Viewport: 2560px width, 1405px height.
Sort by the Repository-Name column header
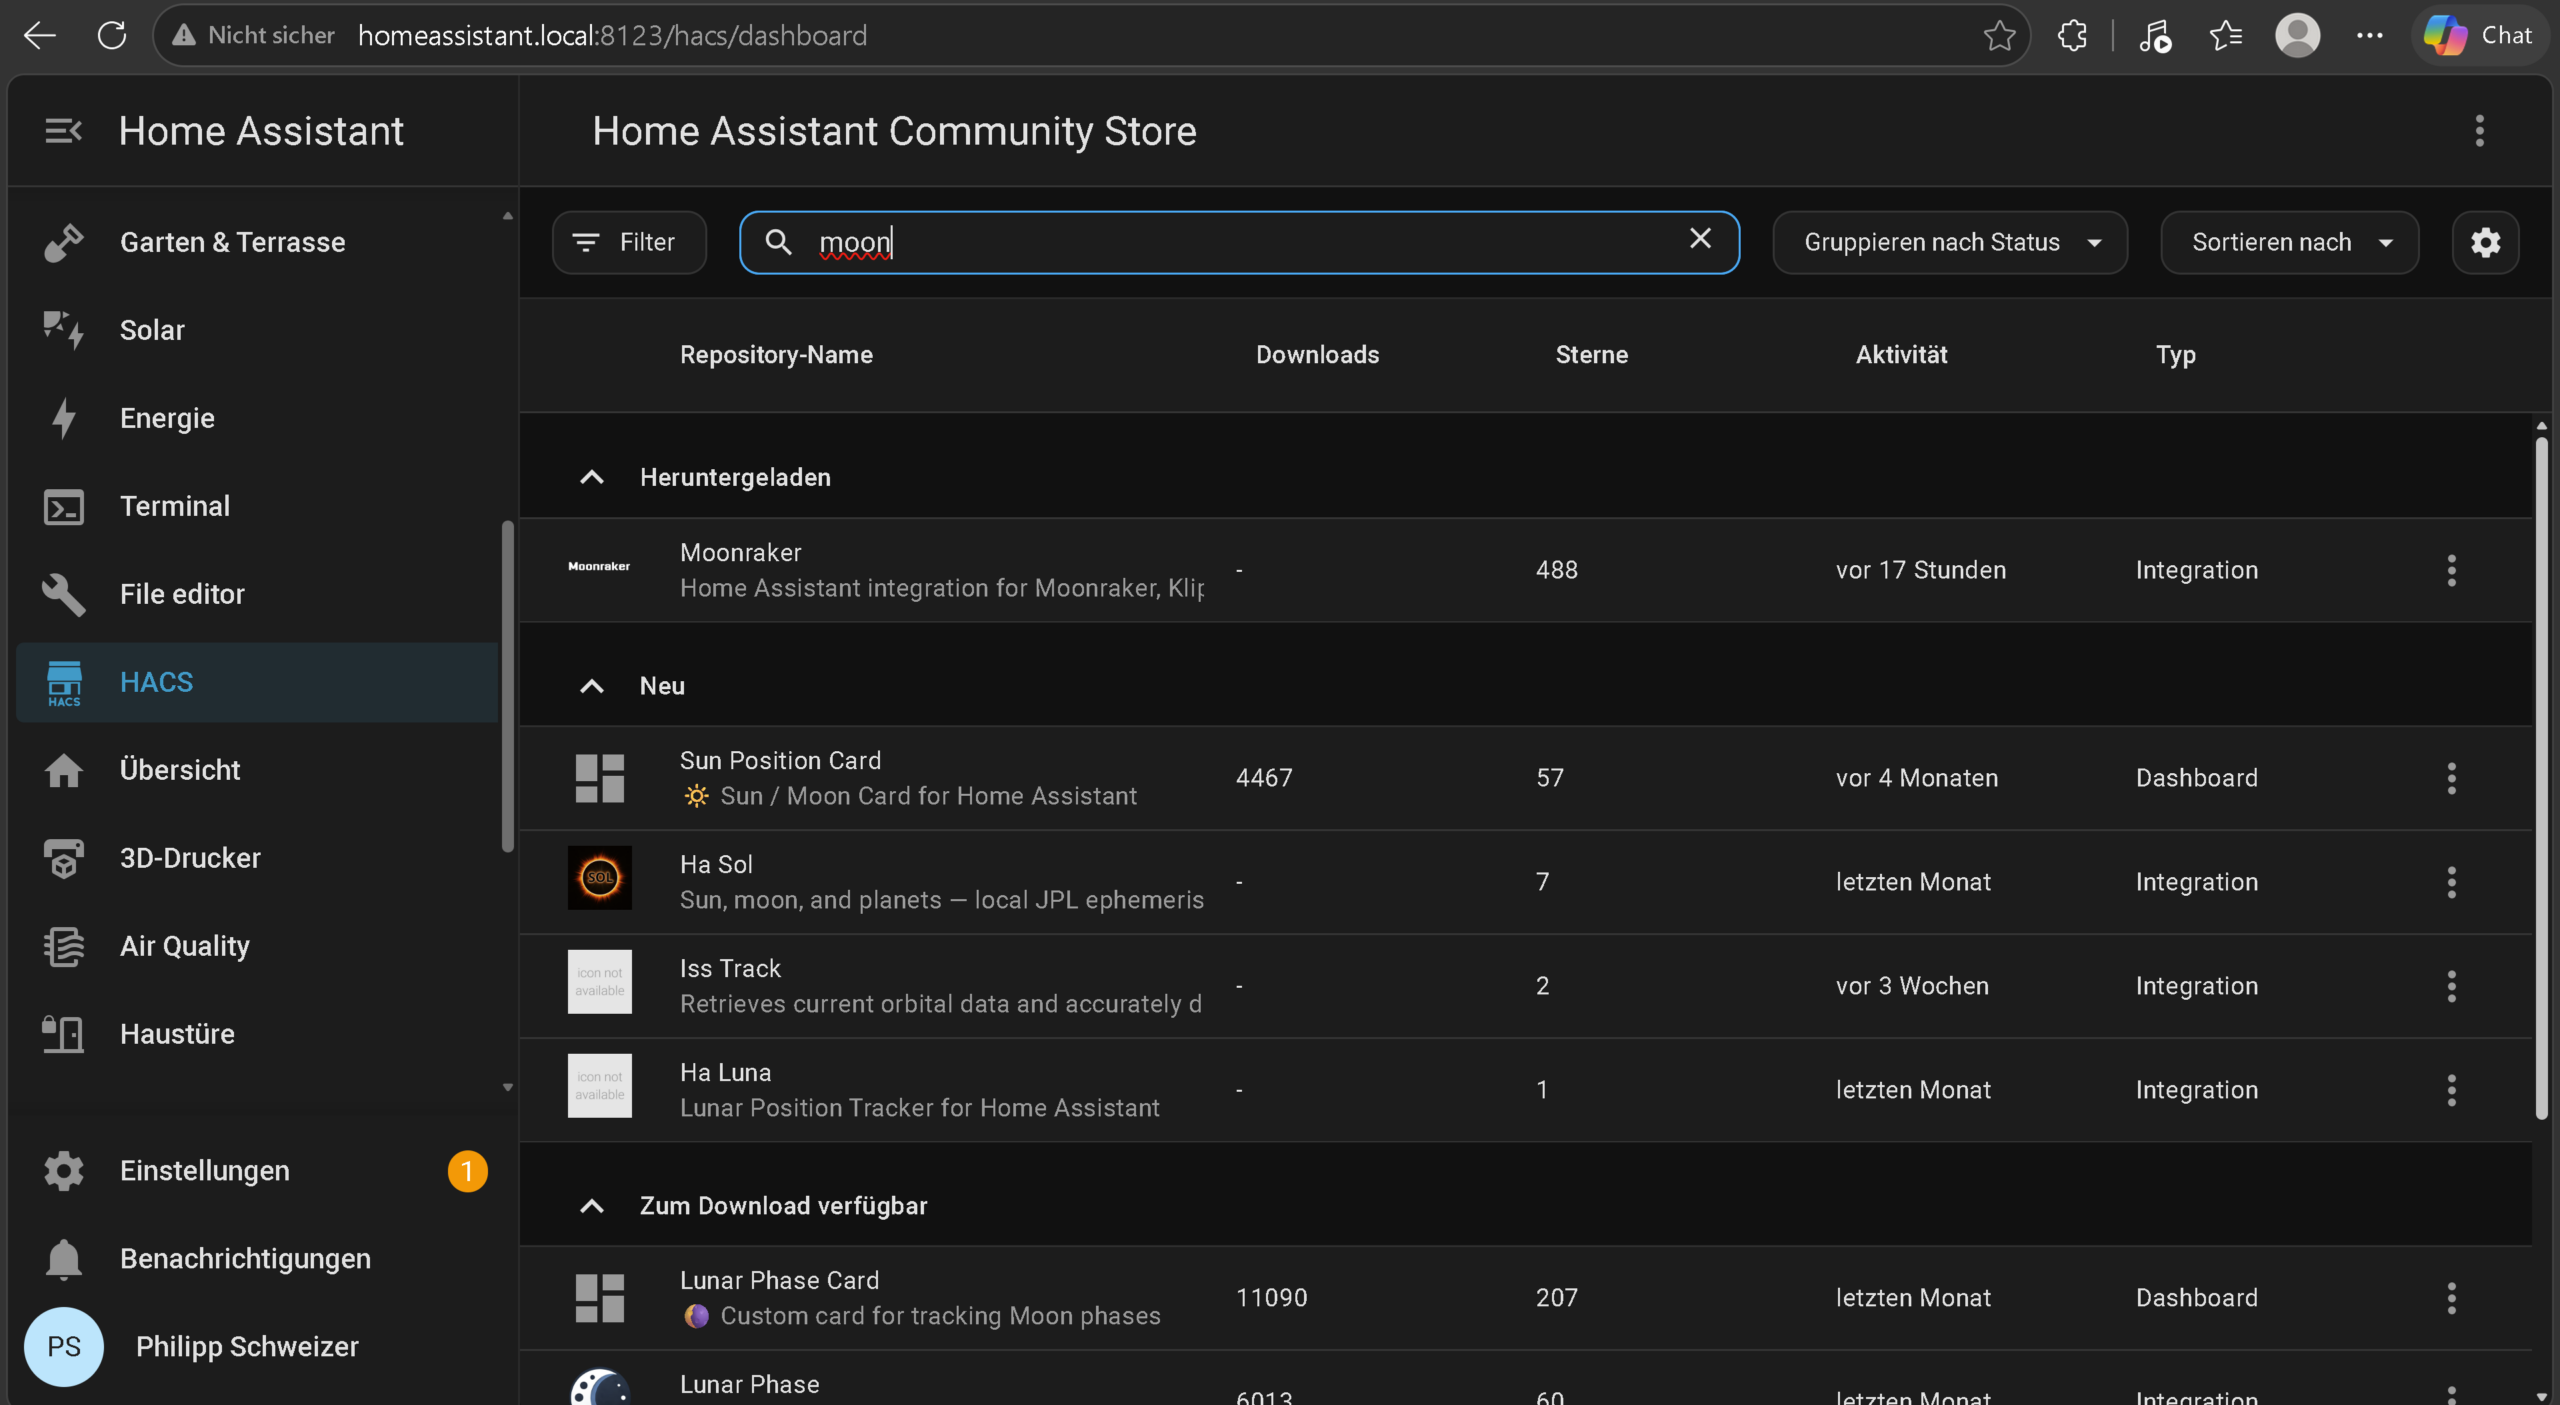tap(776, 355)
